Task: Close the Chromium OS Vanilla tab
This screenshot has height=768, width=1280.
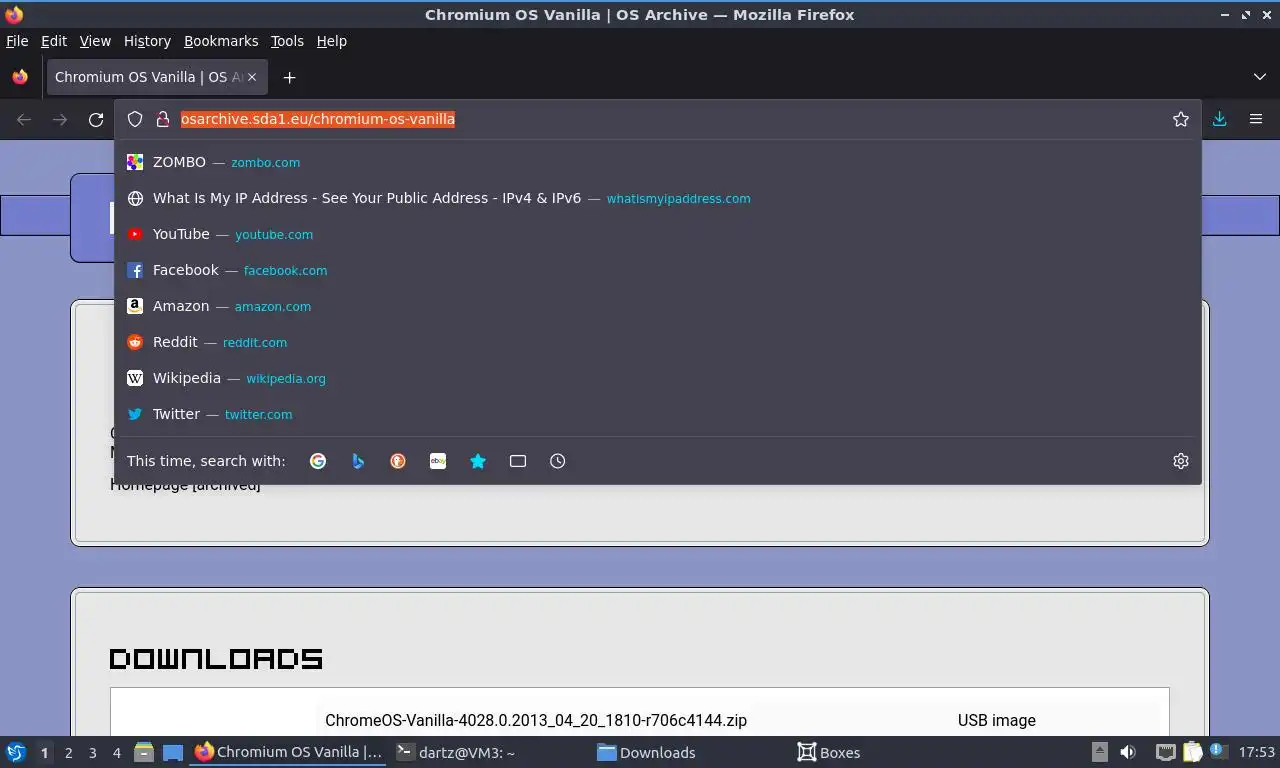Action: (x=252, y=77)
